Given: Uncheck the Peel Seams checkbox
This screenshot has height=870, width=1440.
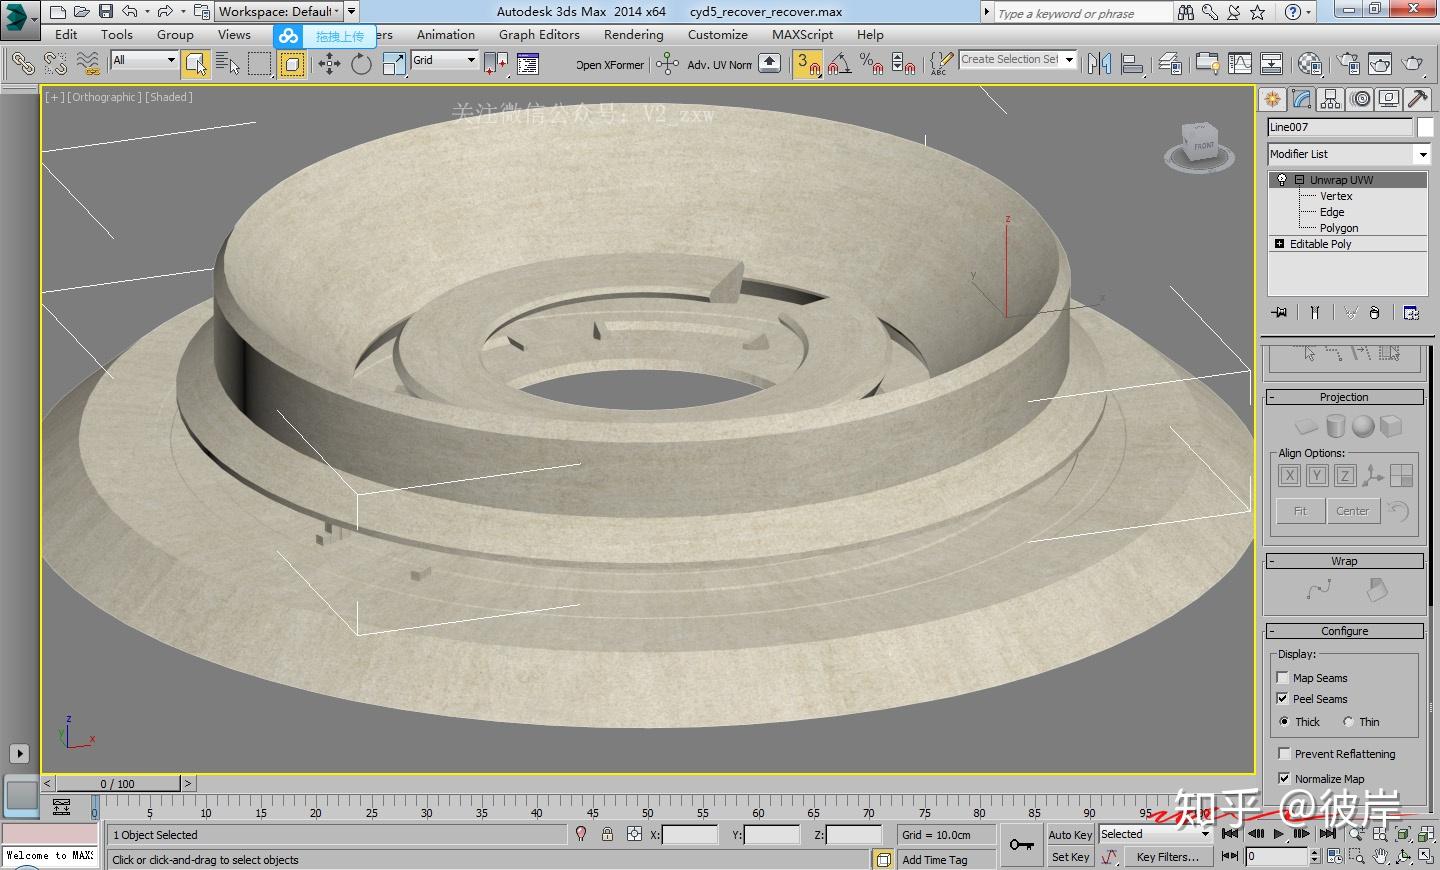Looking at the screenshot, I should pyautogui.click(x=1283, y=699).
